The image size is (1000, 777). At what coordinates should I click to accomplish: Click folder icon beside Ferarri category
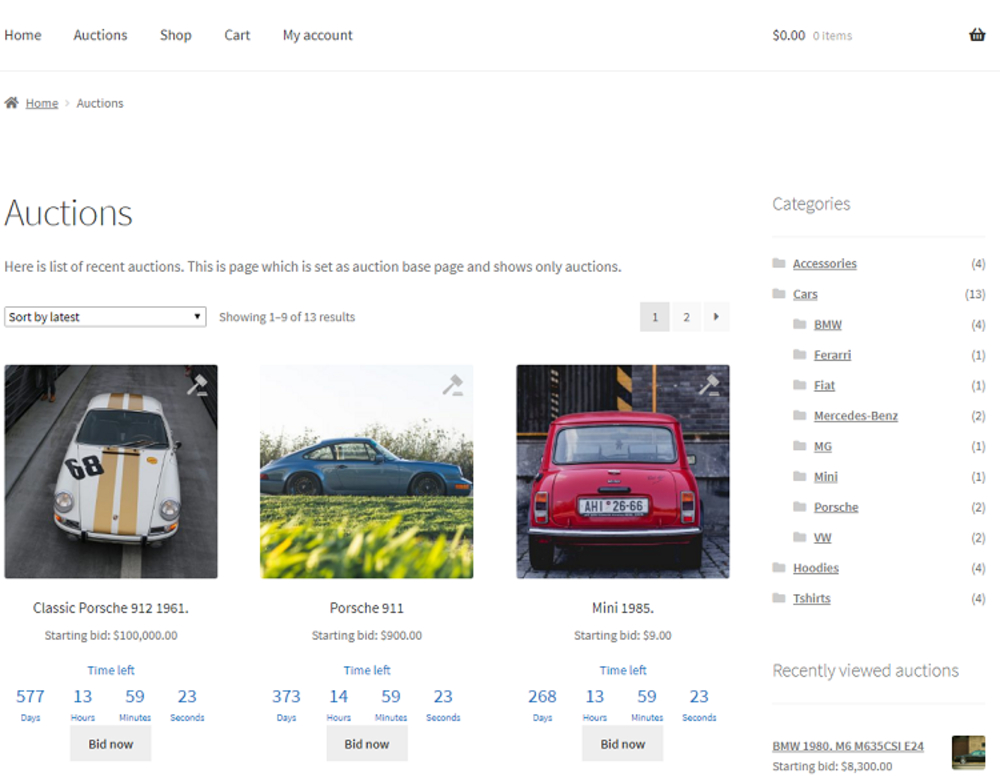(x=800, y=354)
